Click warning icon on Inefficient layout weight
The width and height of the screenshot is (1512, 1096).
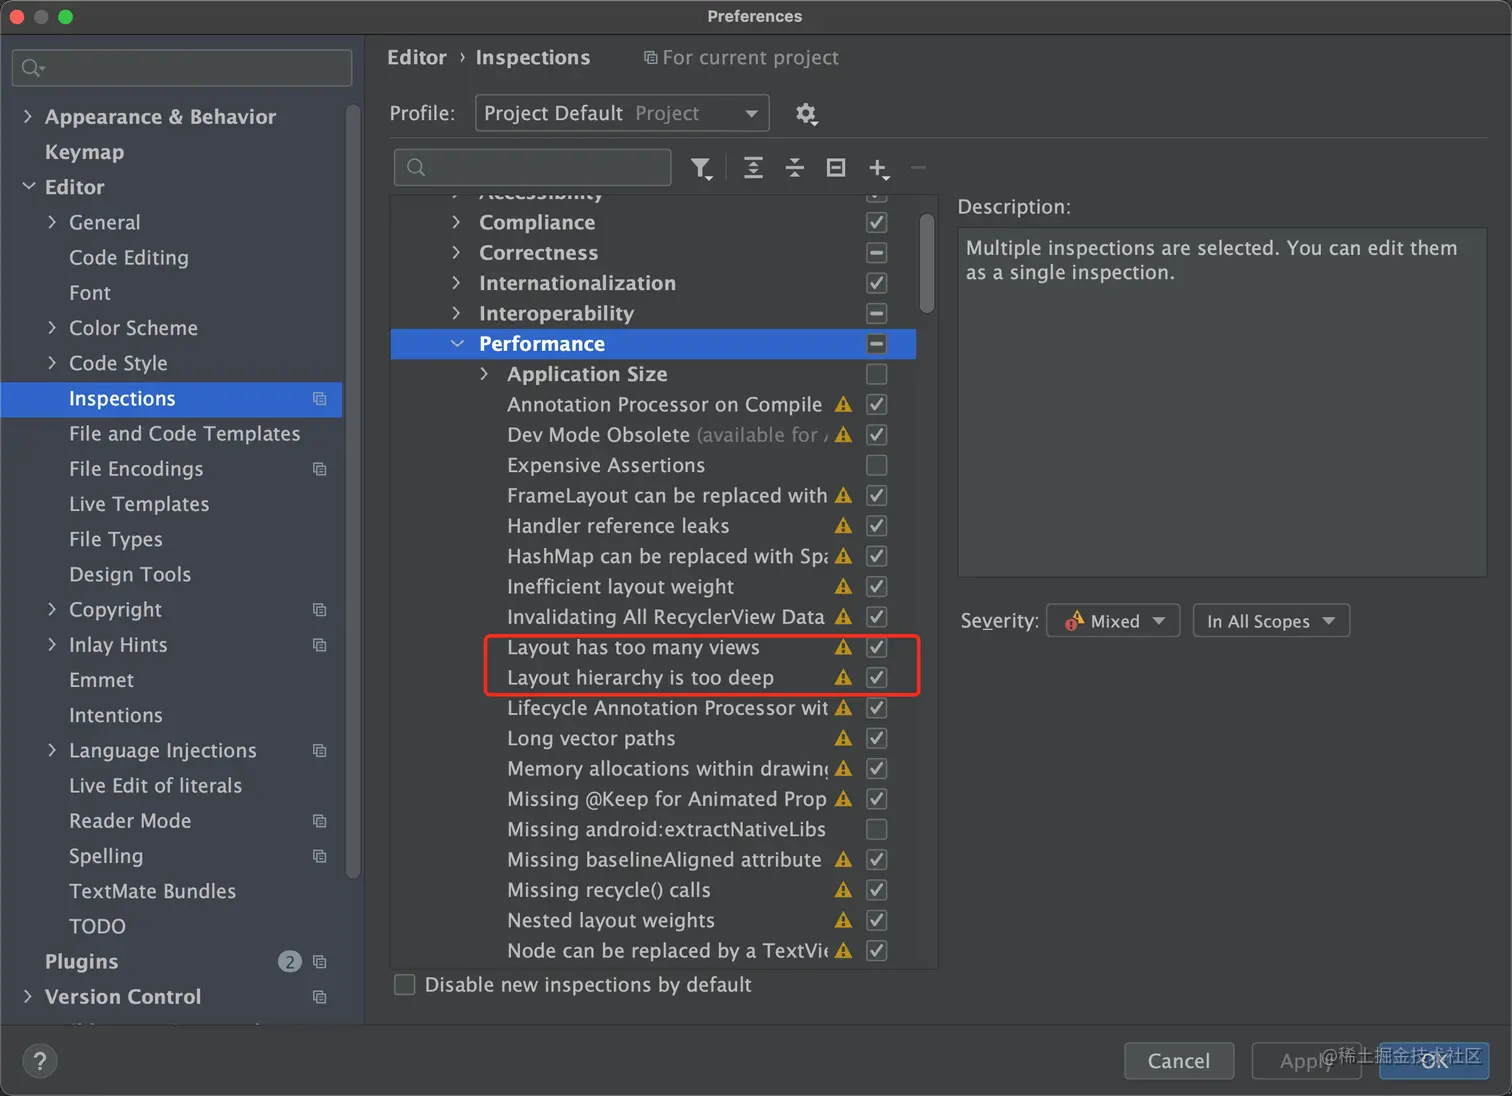click(844, 587)
